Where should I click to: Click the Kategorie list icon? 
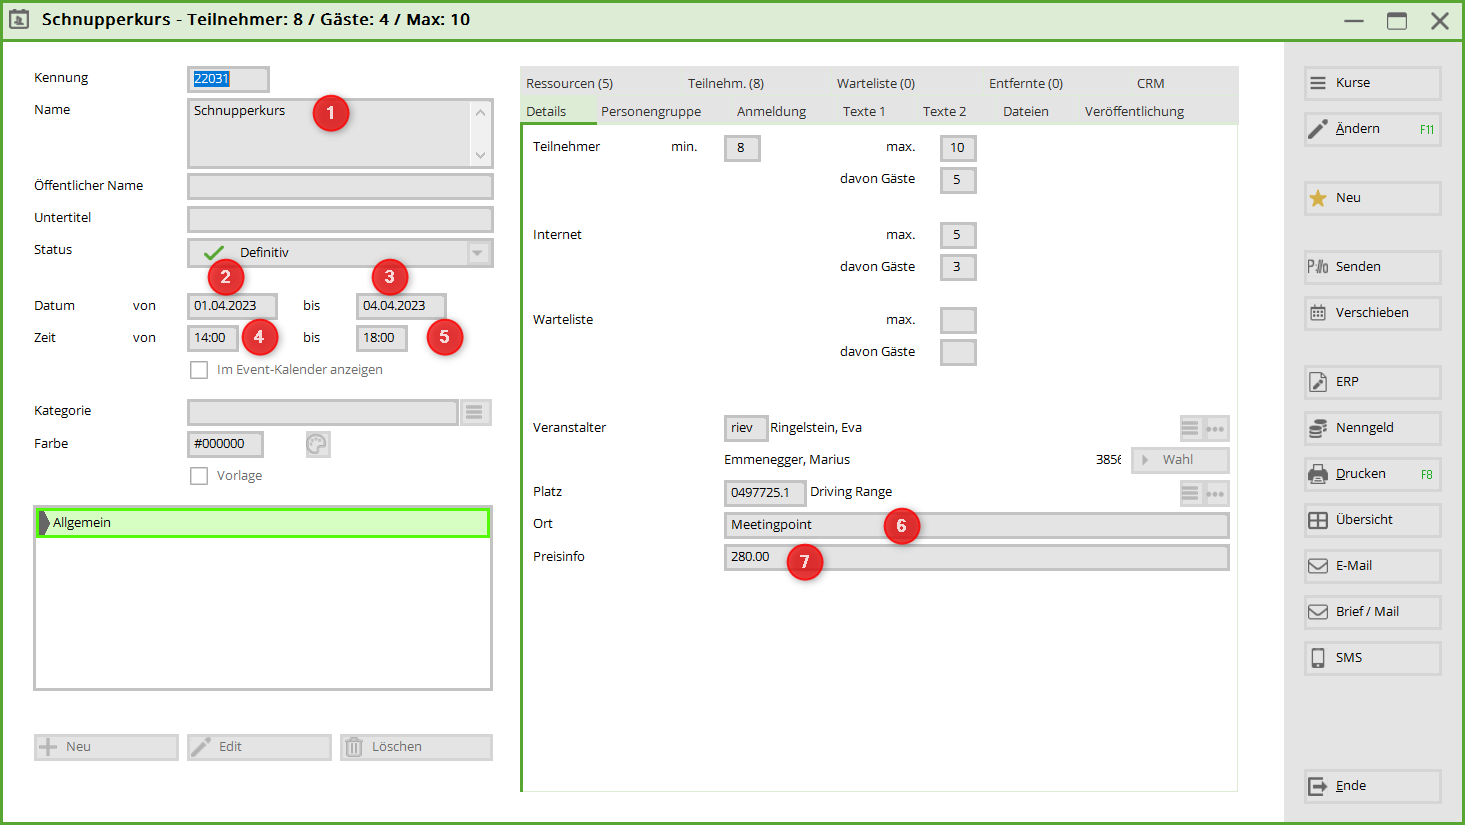point(475,412)
